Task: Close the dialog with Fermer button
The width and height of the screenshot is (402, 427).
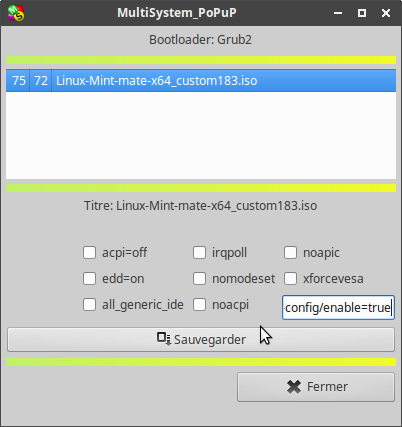Action: [x=316, y=387]
